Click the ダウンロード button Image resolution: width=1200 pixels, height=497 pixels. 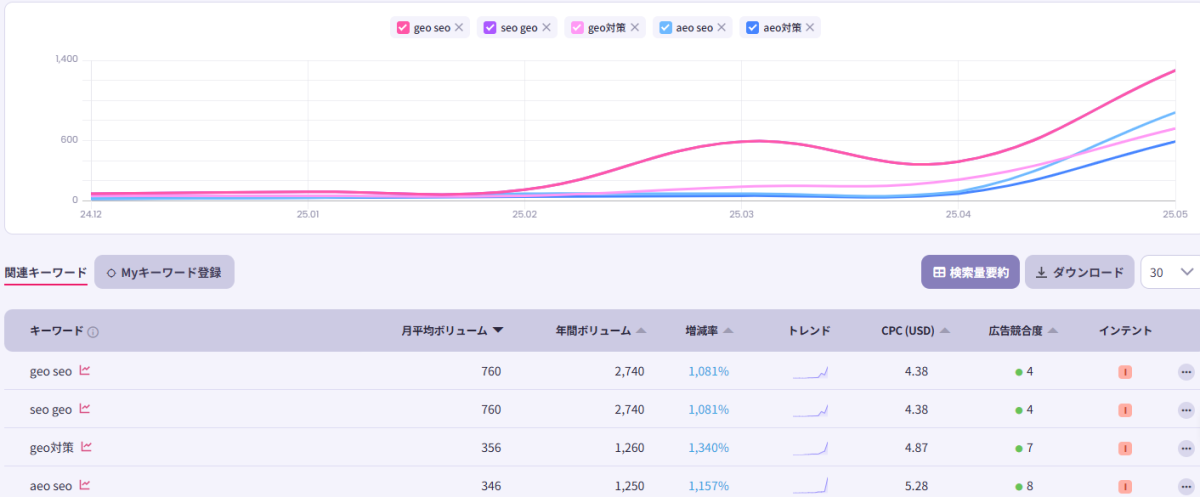(1079, 272)
